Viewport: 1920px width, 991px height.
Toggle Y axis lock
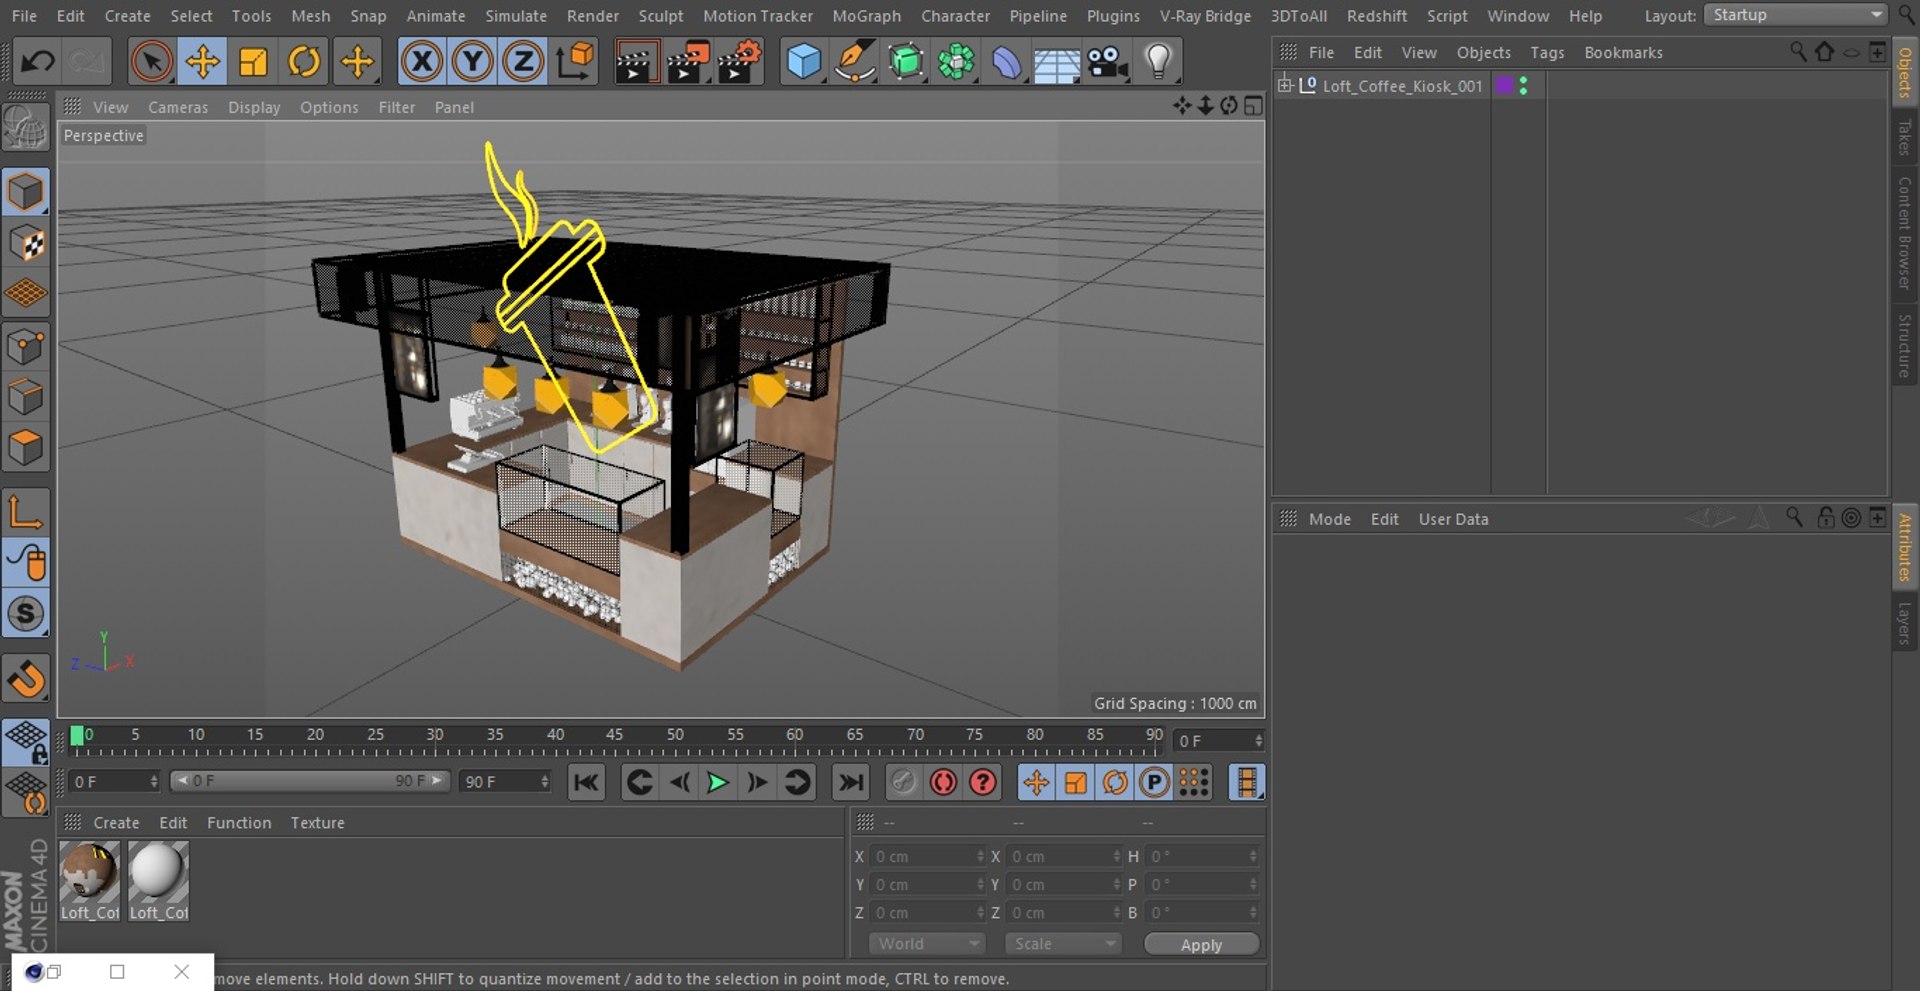coord(472,62)
